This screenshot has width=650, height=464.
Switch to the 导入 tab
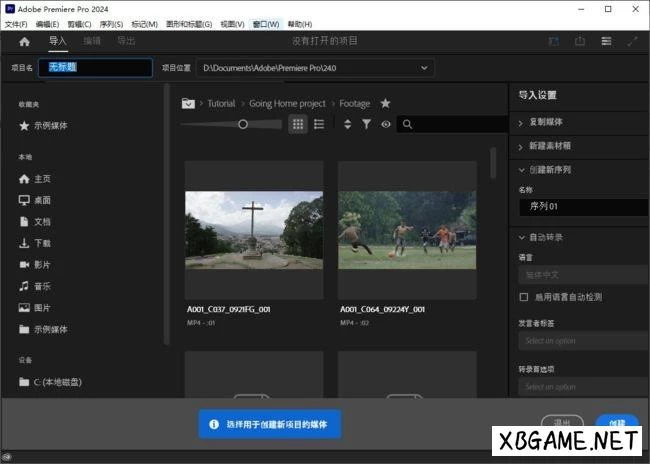pos(58,42)
